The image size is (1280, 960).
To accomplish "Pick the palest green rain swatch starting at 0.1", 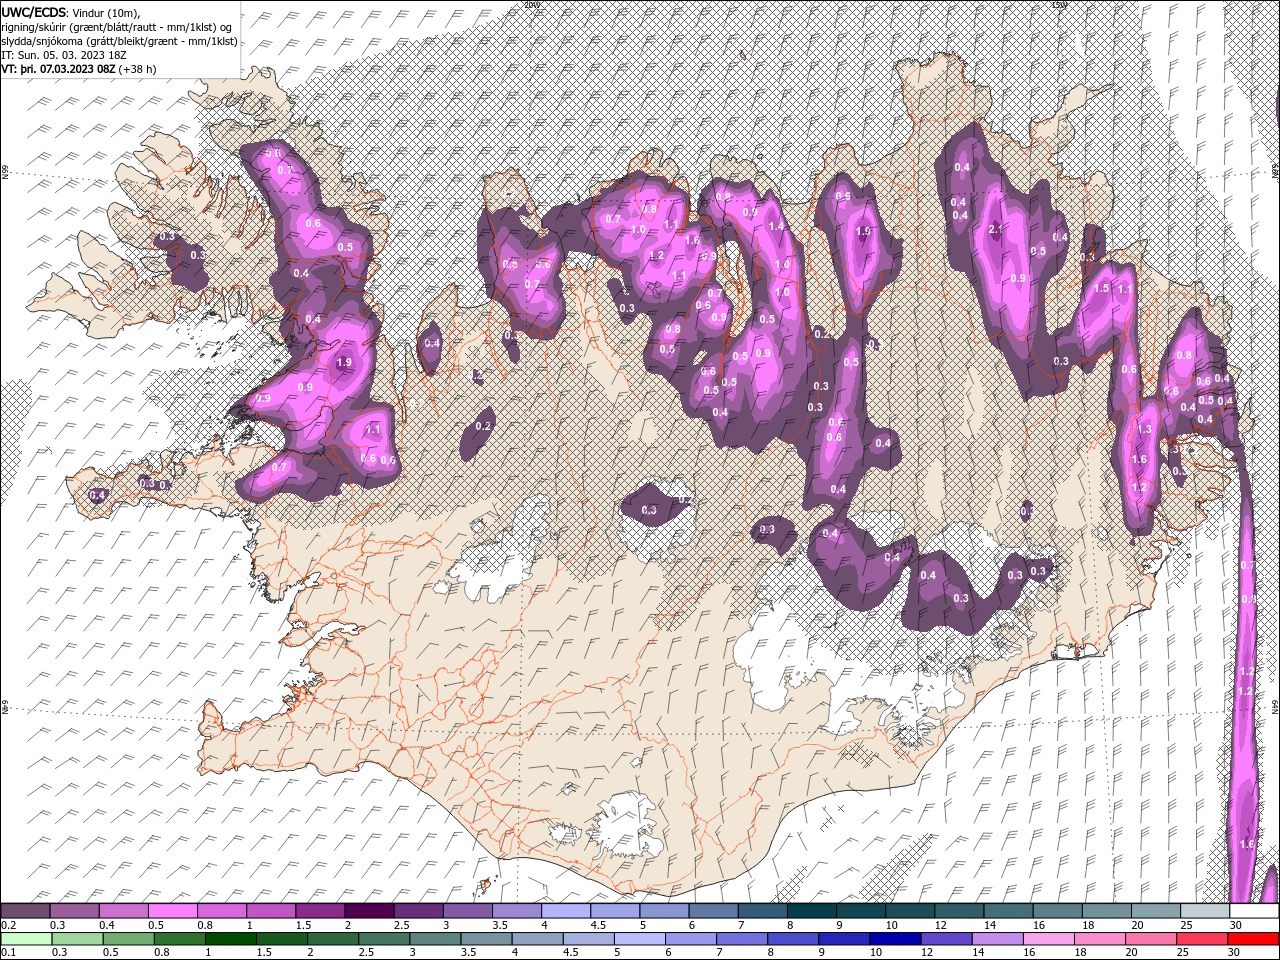I will [26, 939].
